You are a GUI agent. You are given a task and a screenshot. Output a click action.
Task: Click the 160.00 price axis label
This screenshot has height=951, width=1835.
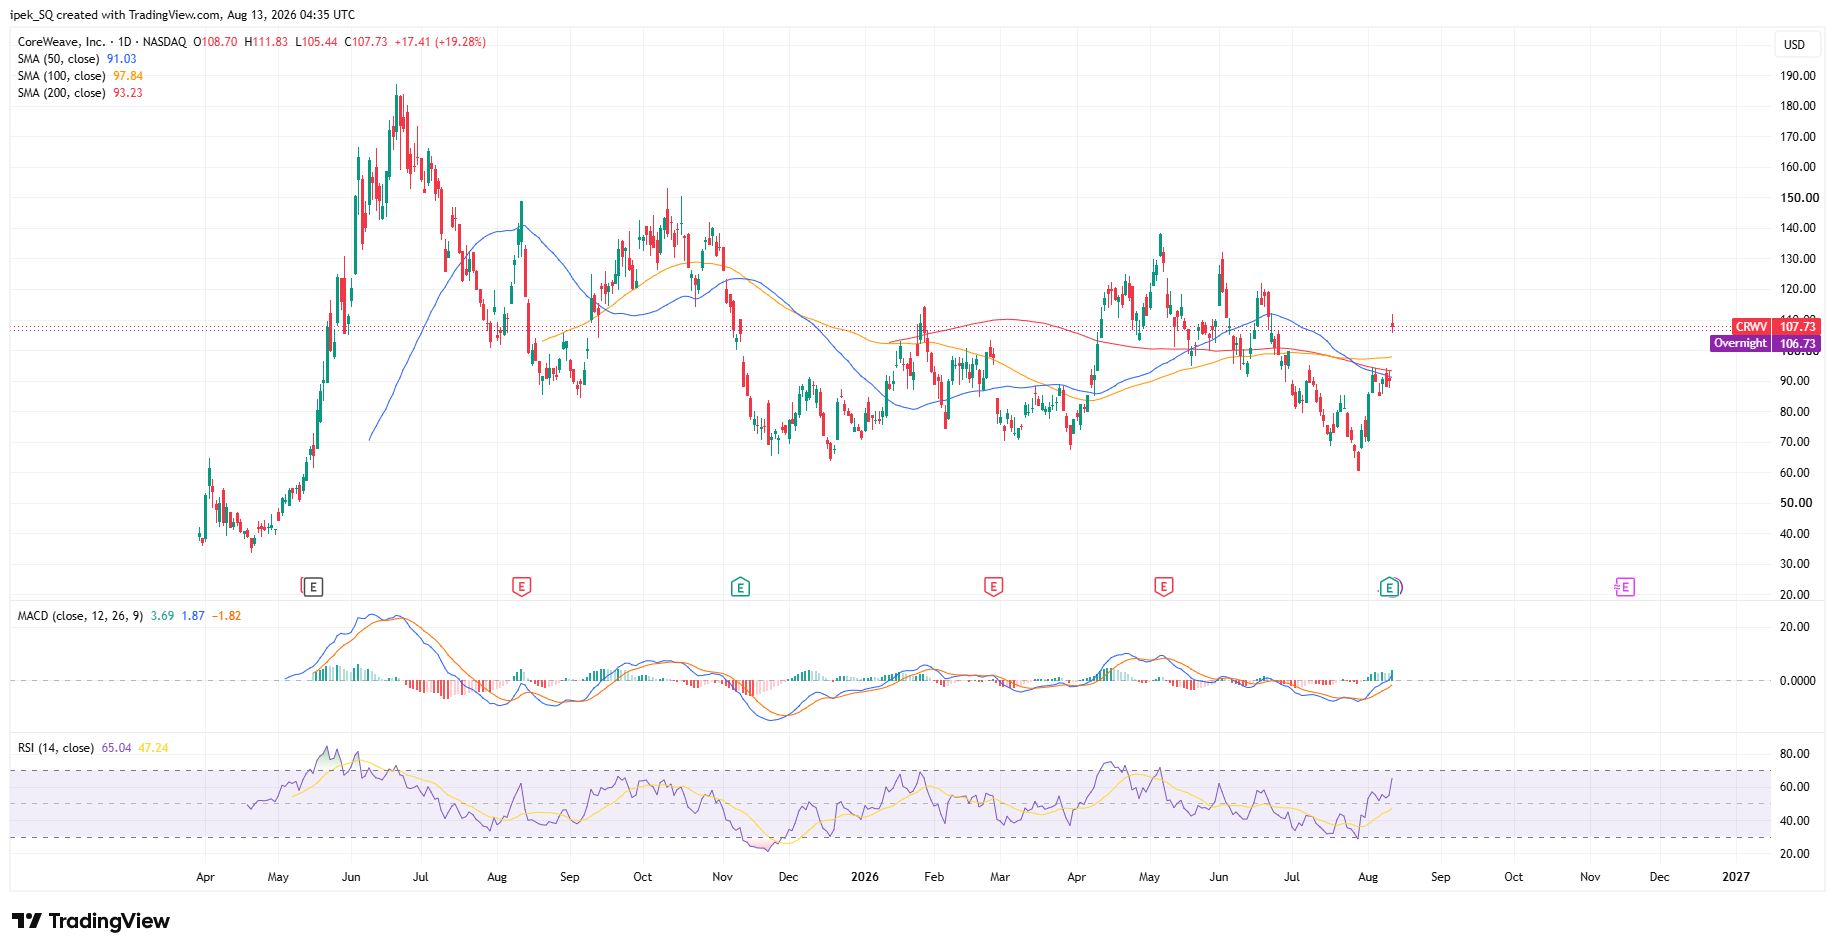click(1798, 167)
